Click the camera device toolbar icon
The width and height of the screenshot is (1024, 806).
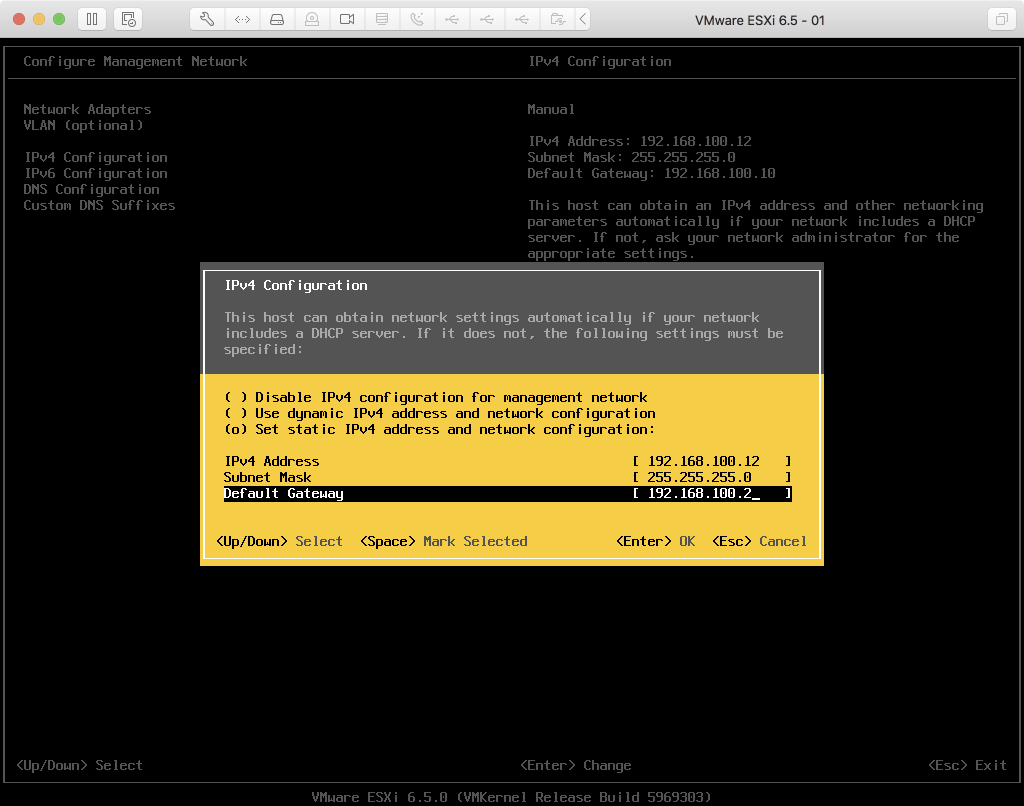pyautogui.click(x=347, y=19)
